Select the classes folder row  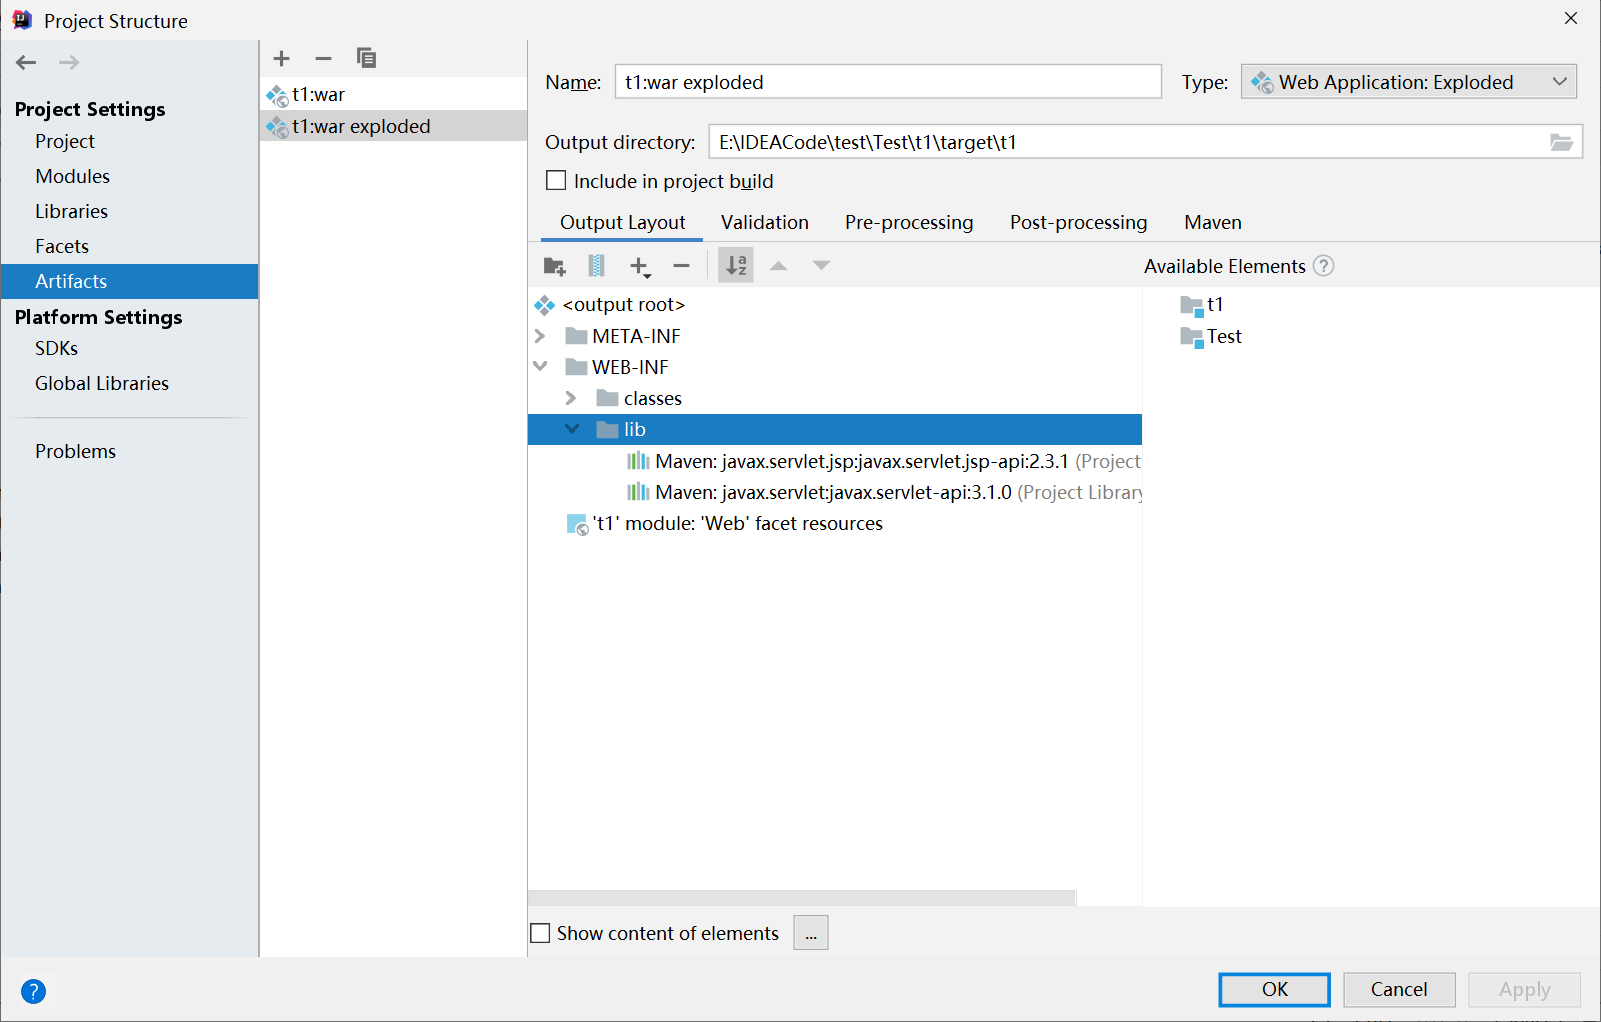coord(835,398)
